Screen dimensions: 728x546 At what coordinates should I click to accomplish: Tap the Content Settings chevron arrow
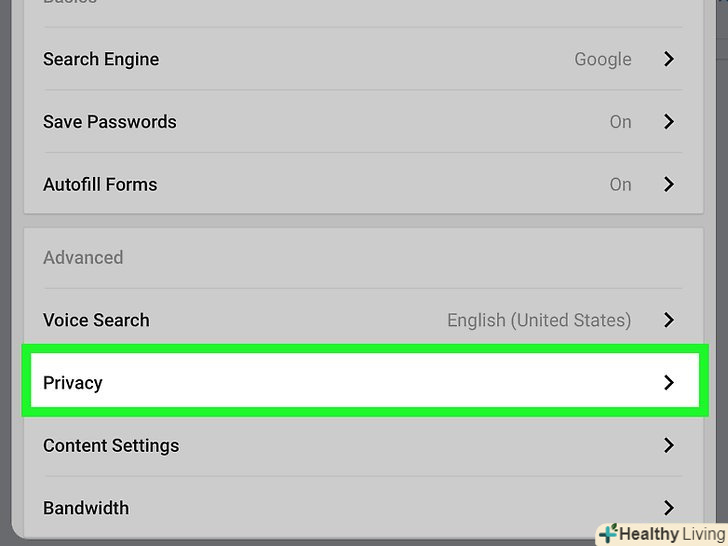(669, 446)
